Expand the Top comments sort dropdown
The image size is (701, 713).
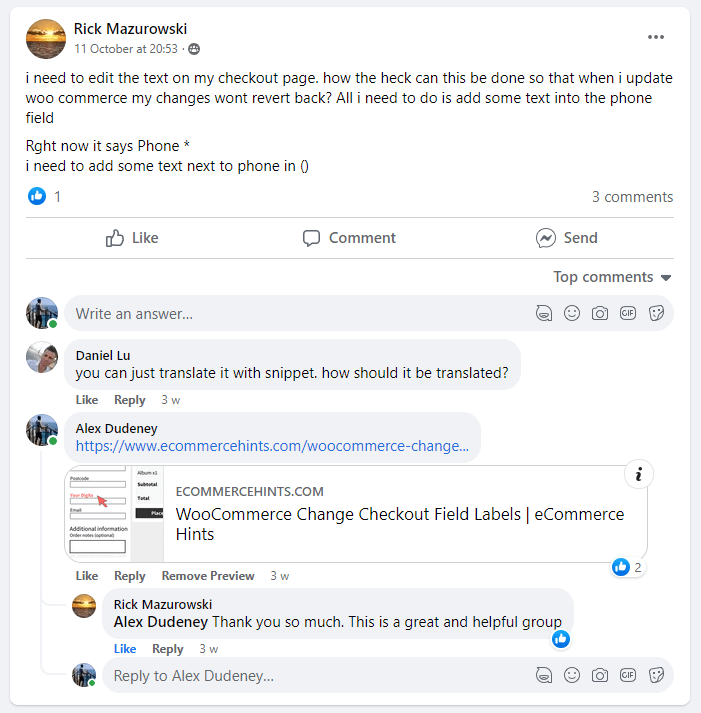coord(612,277)
